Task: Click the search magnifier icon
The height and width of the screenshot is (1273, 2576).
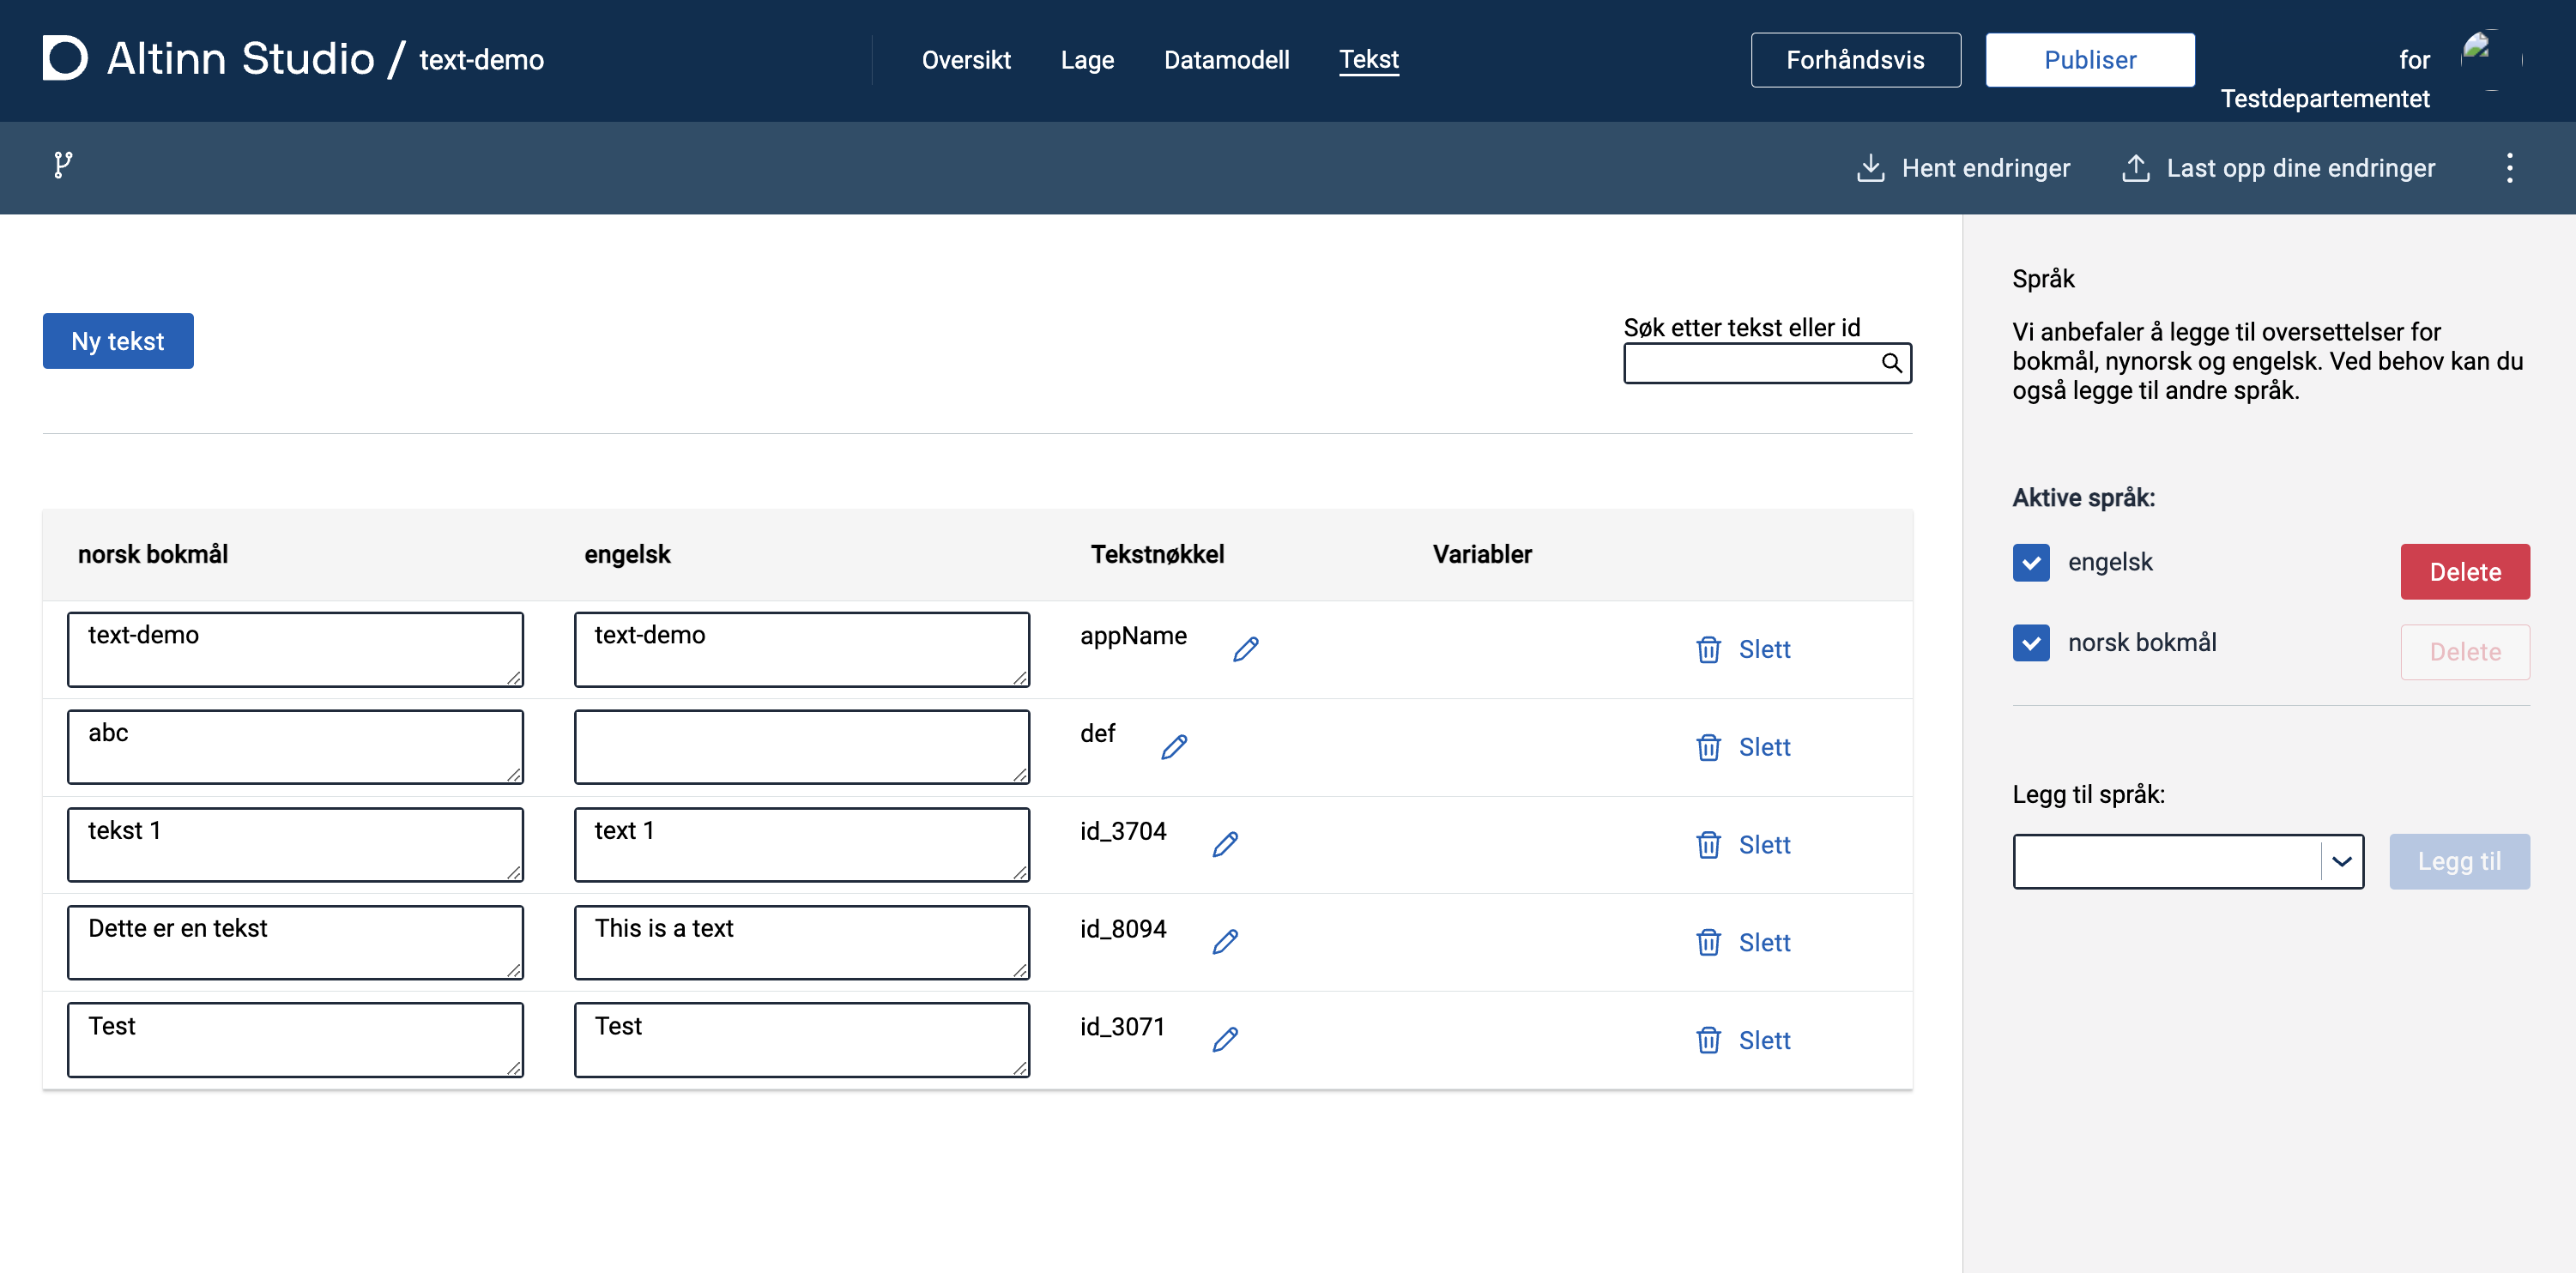Action: point(1891,363)
